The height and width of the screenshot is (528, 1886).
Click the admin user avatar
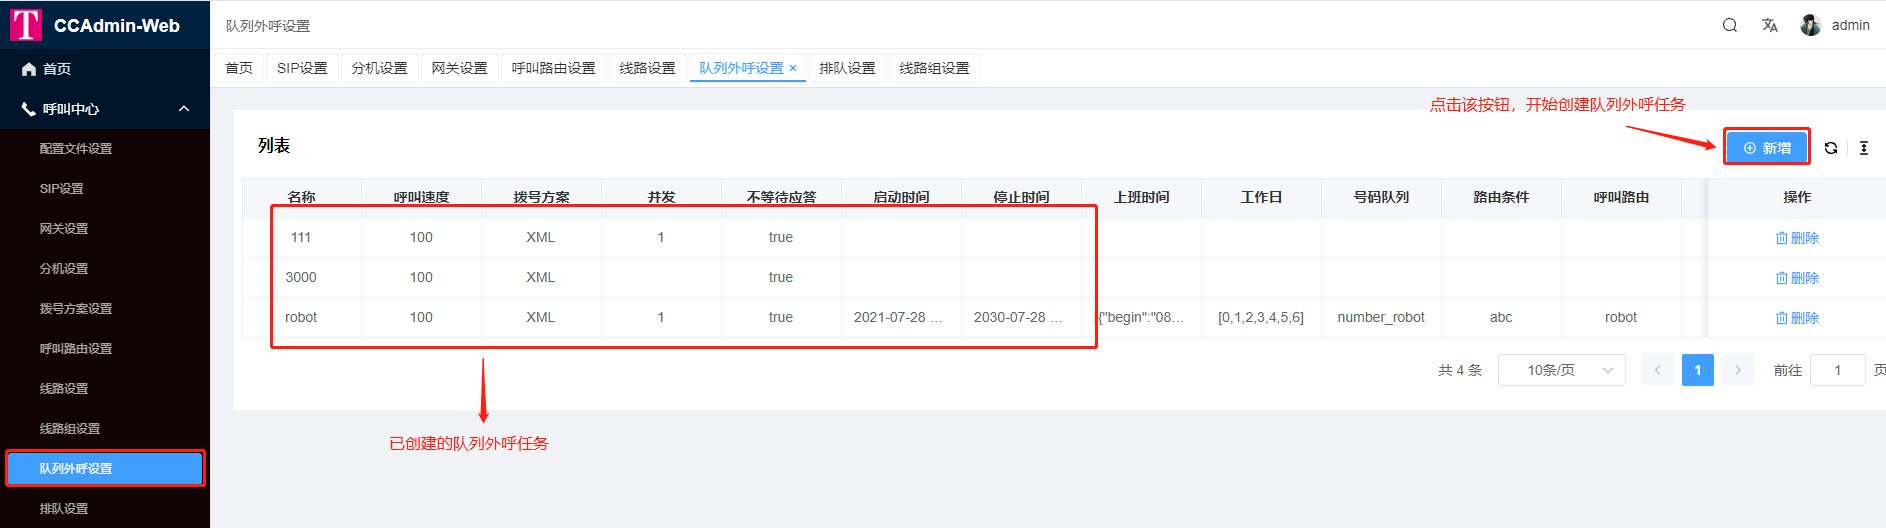[x=1811, y=25]
